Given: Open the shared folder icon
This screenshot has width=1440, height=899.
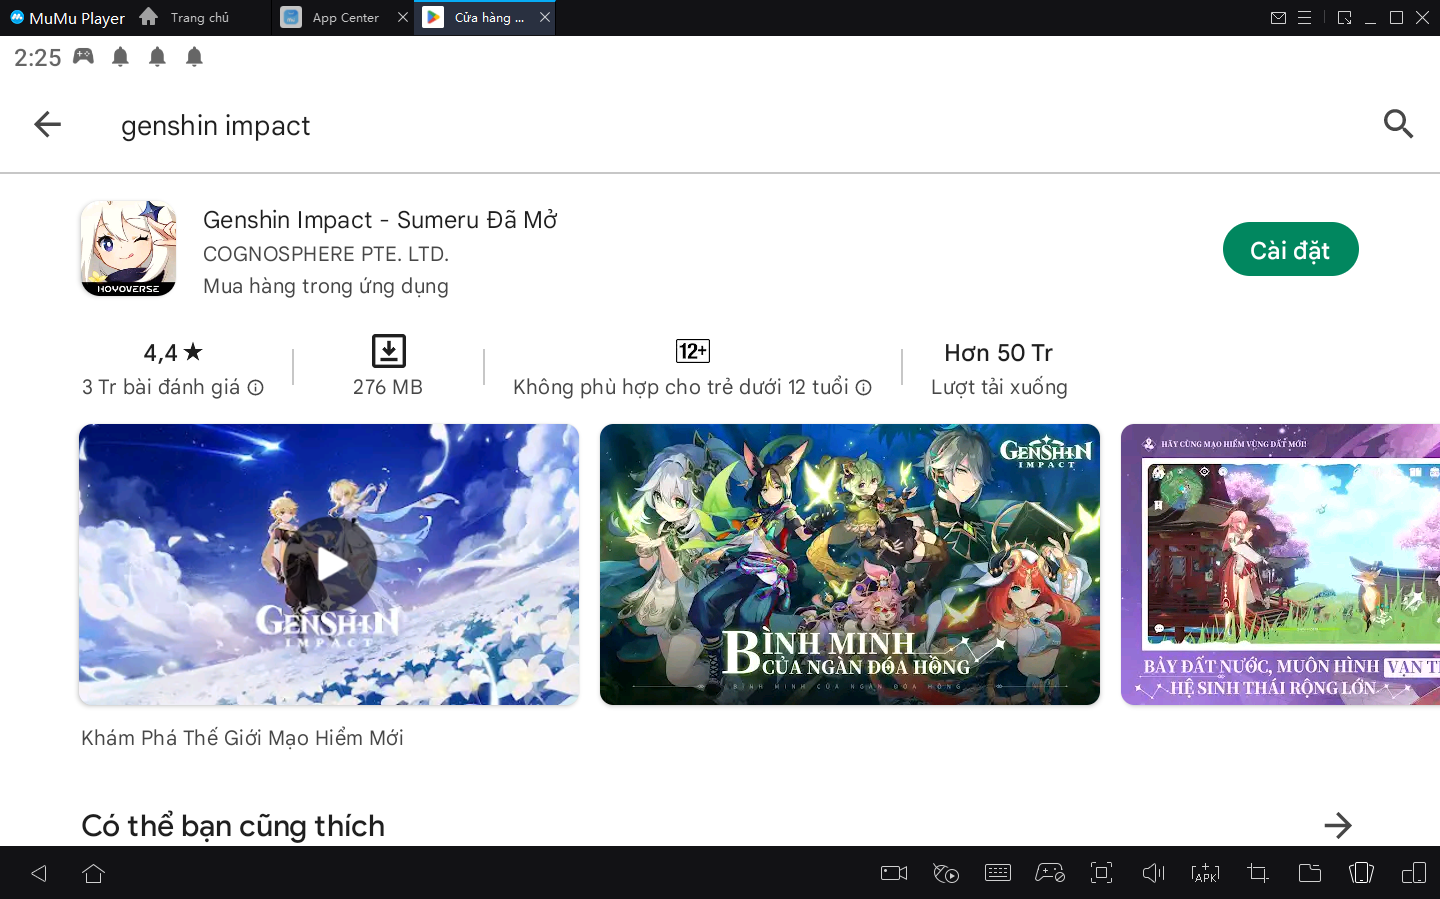Looking at the screenshot, I should coord(1309,873).
